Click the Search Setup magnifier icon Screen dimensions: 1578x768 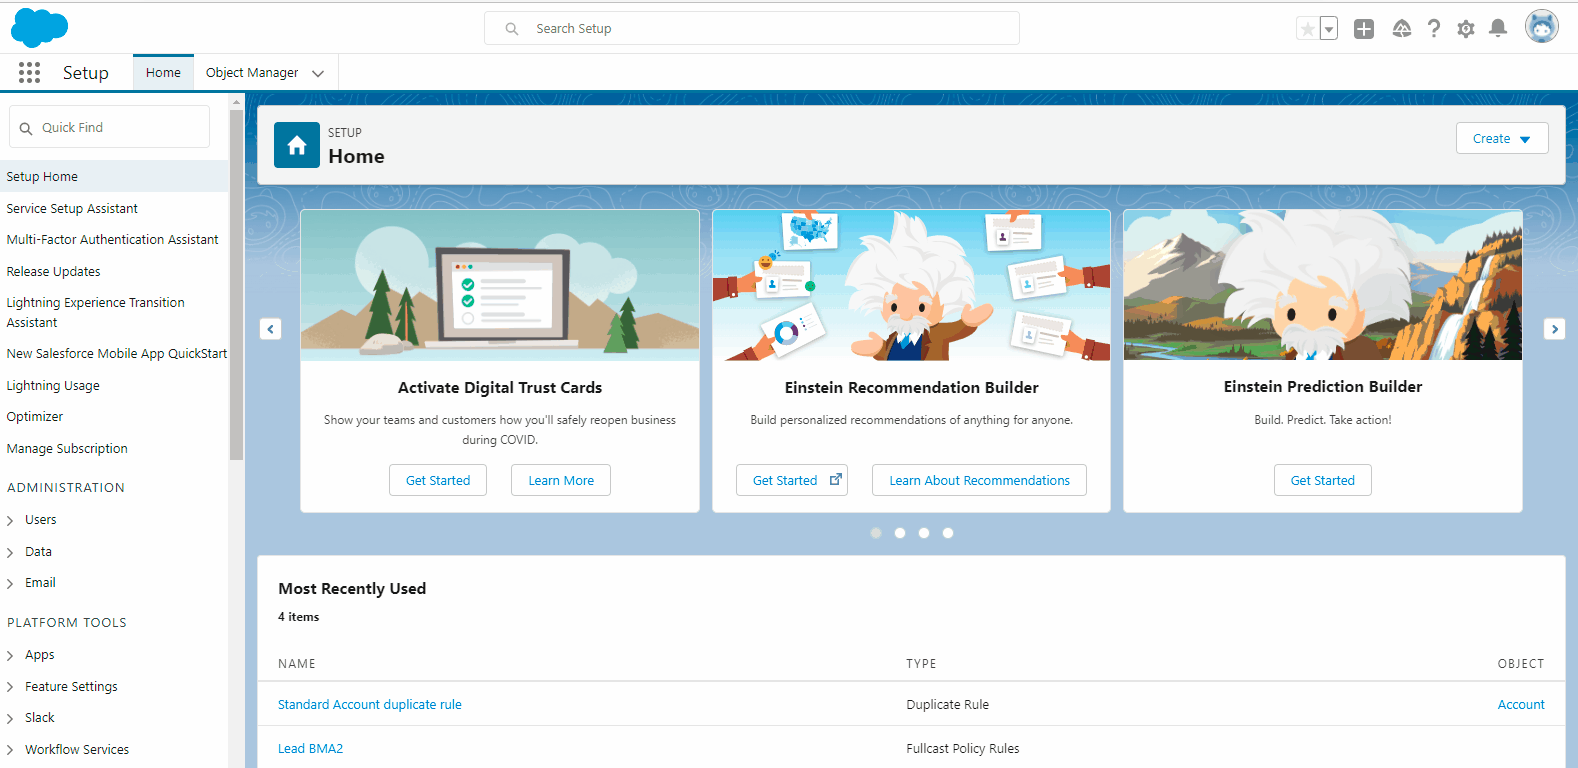pyautogui.click(x=512, y=29)
